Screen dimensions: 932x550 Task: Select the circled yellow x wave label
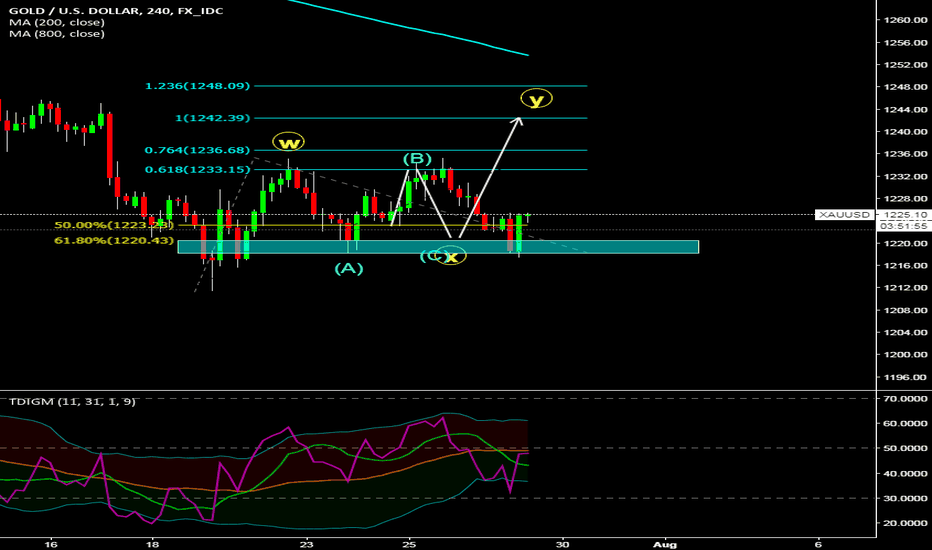click(452, 256)
